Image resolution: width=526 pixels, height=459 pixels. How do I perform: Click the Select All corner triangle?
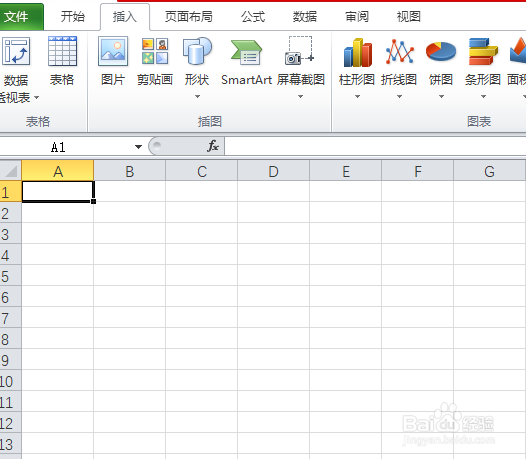[x=11, y=171]
